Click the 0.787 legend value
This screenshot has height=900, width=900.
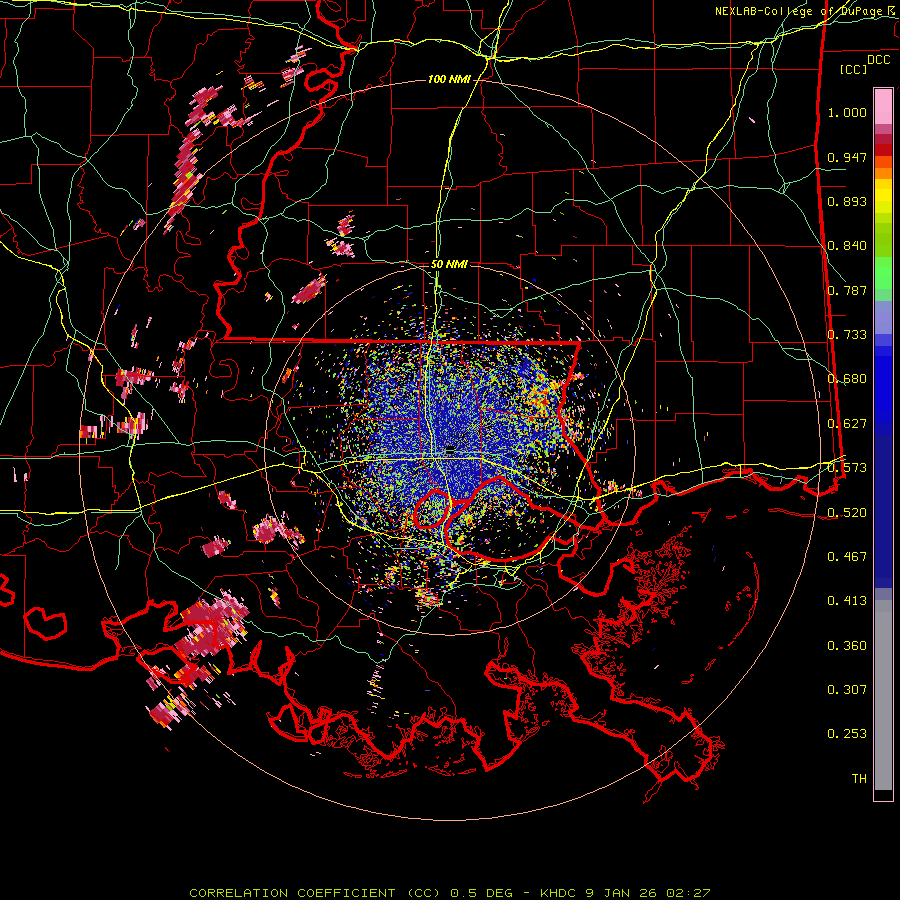(847, 290)
